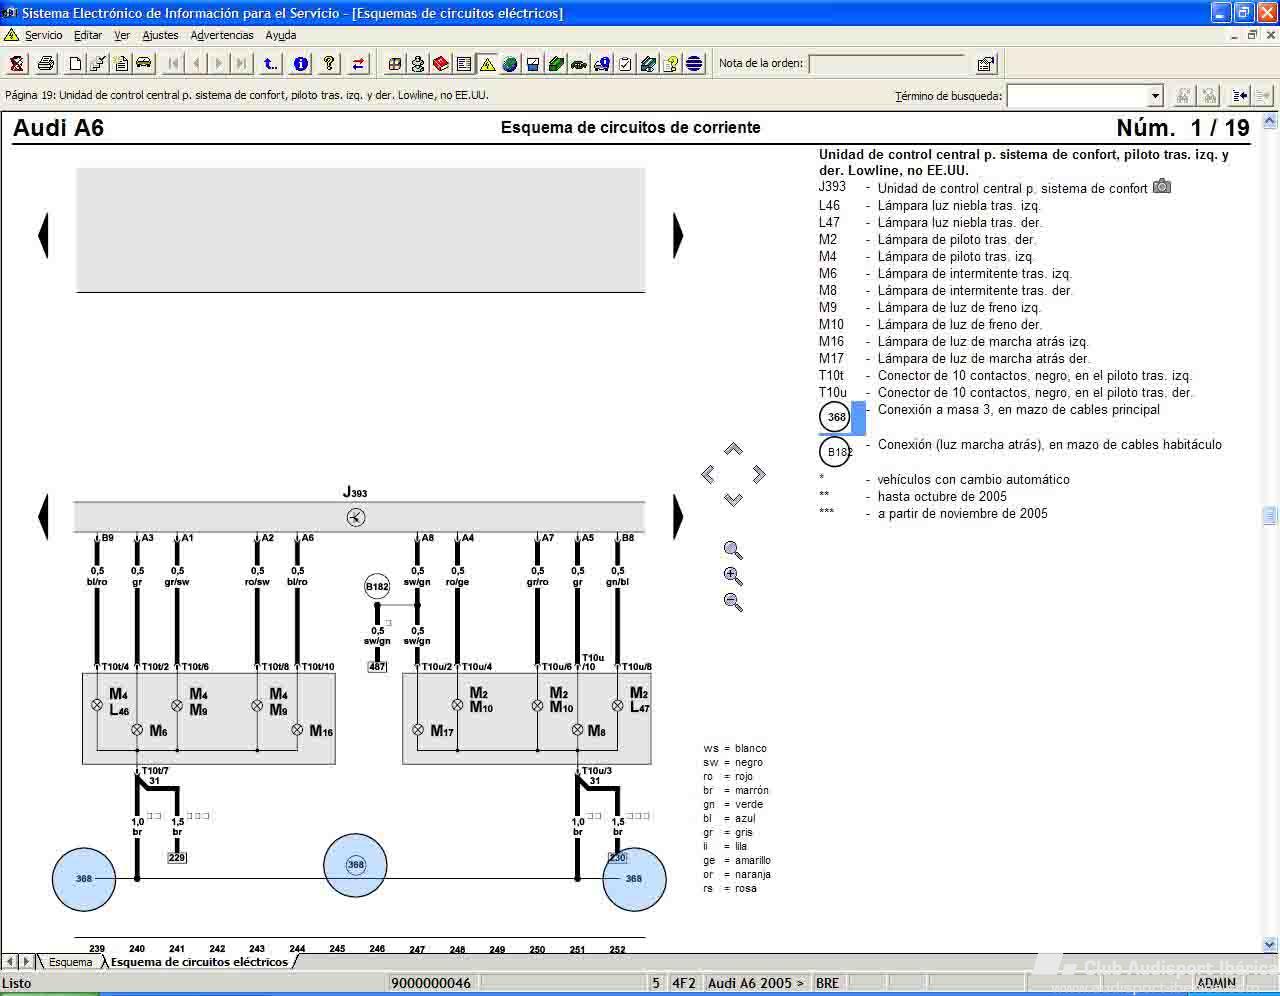Click the first binoculars search icon
Viewport: 1280px width, 996px height.
1183,96
